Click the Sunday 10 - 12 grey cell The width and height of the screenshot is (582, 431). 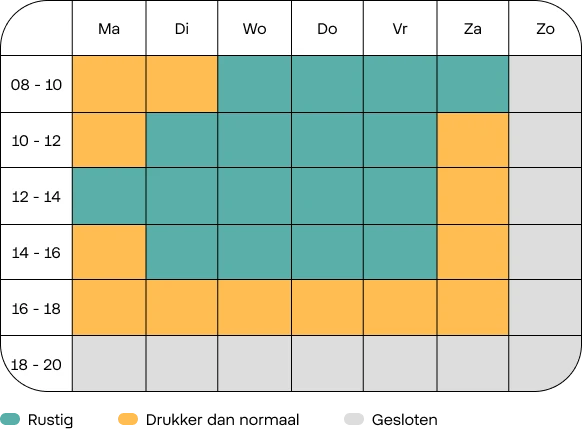click(x=545, y=140)
